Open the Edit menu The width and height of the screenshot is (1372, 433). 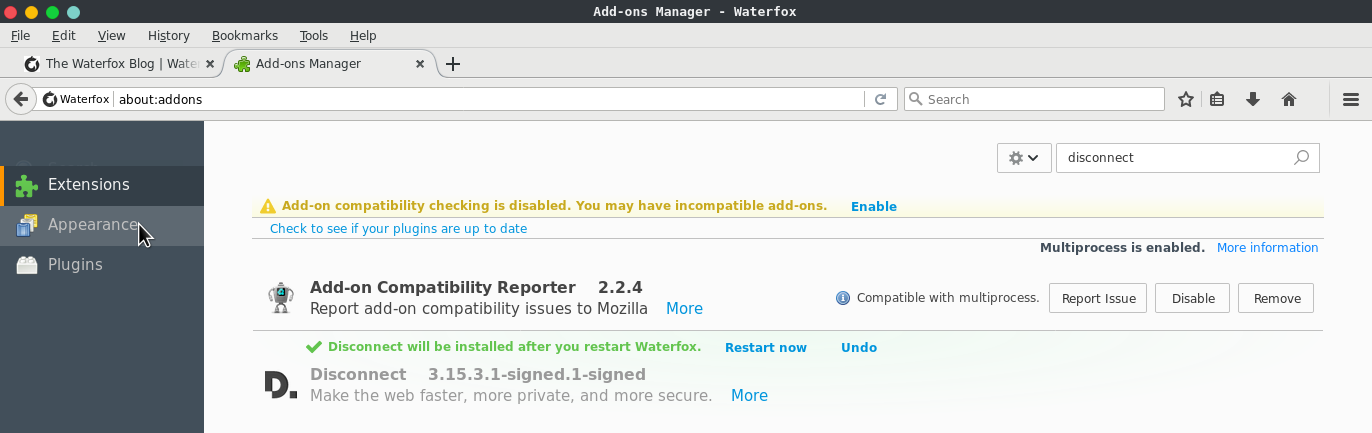click(x=64, y=35)
